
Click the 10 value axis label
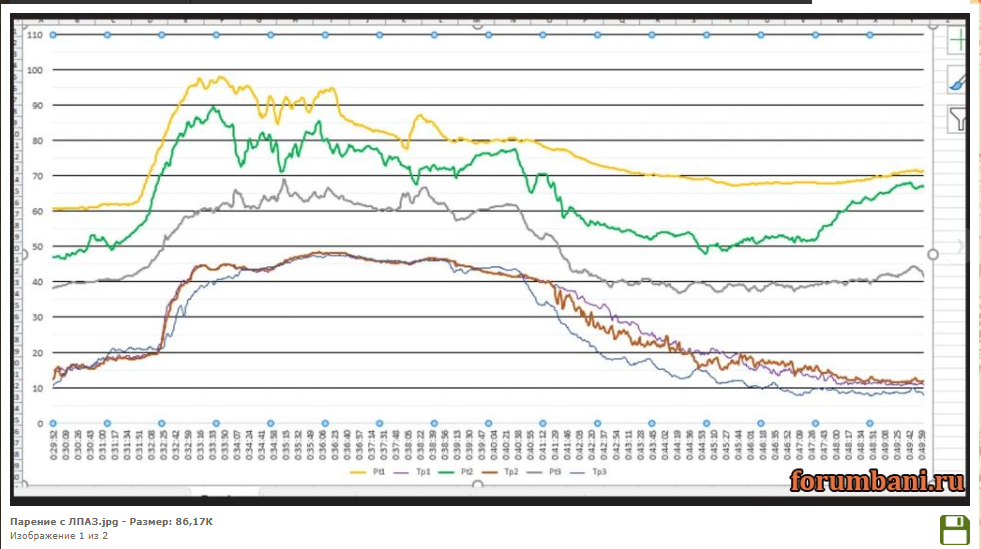(x=38, y=388)
